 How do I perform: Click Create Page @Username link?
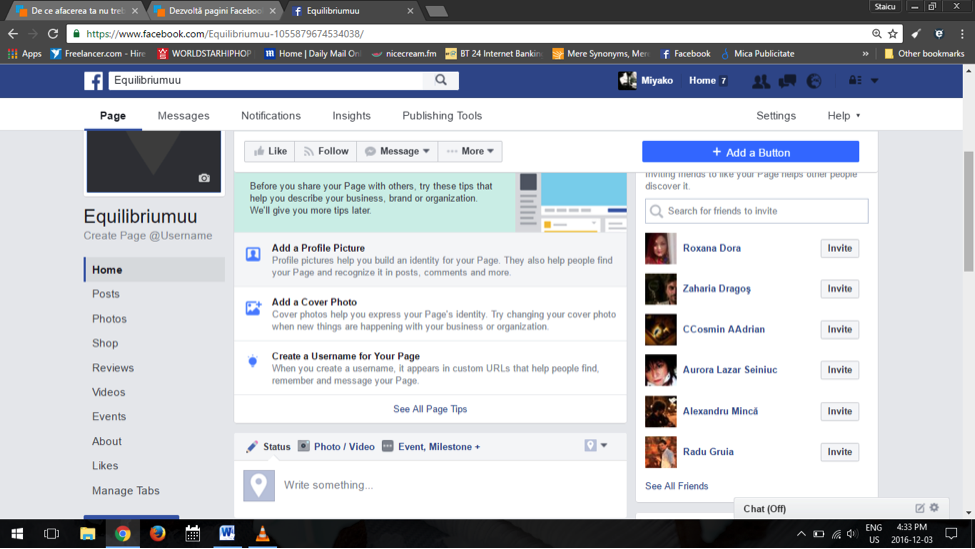148,236
